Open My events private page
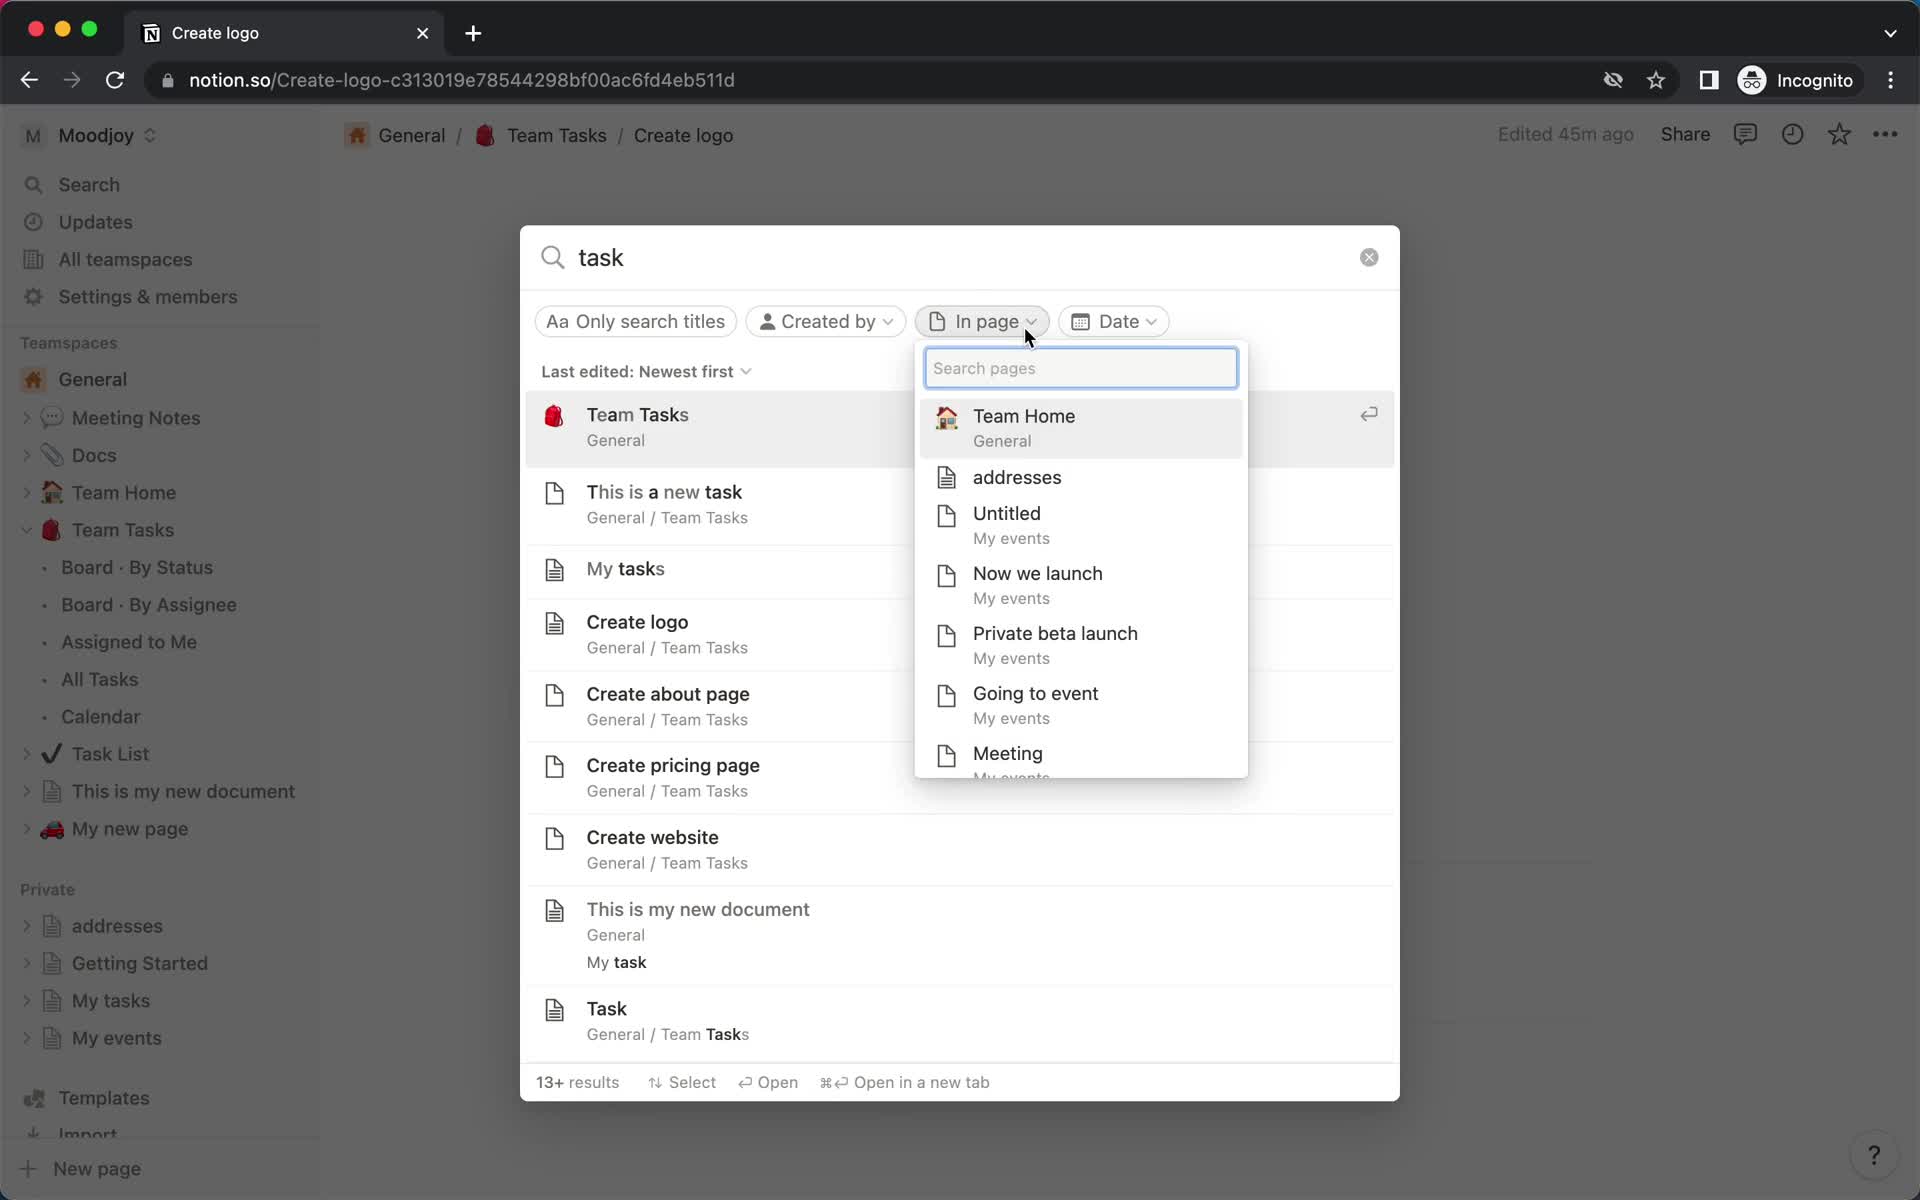The image size is (1920, 1200). (x=116, y=1038)
